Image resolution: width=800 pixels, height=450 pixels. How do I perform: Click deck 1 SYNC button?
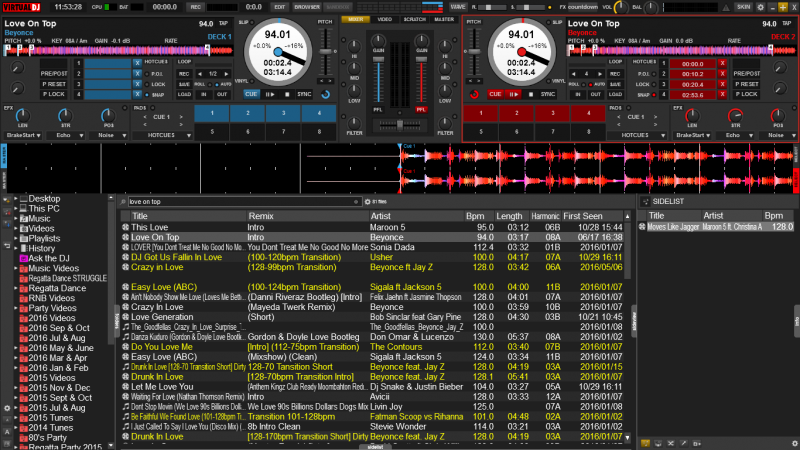click(304, 94)
